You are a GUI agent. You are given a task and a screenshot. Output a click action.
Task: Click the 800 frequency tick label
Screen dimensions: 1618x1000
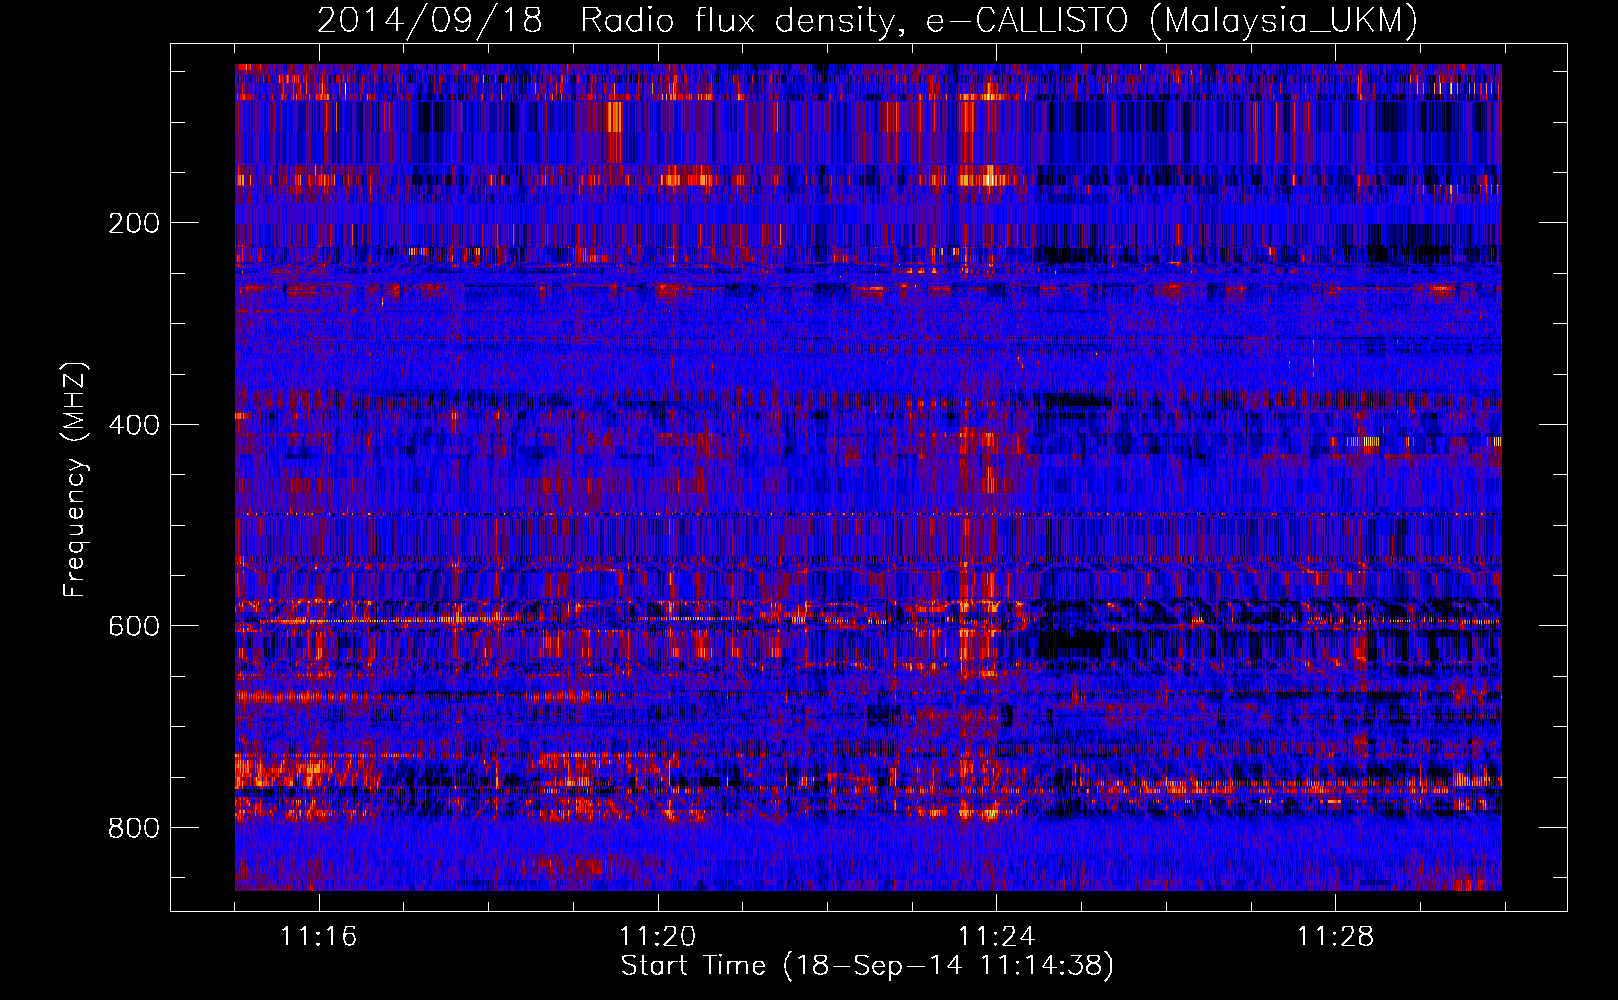click(133, 828)
